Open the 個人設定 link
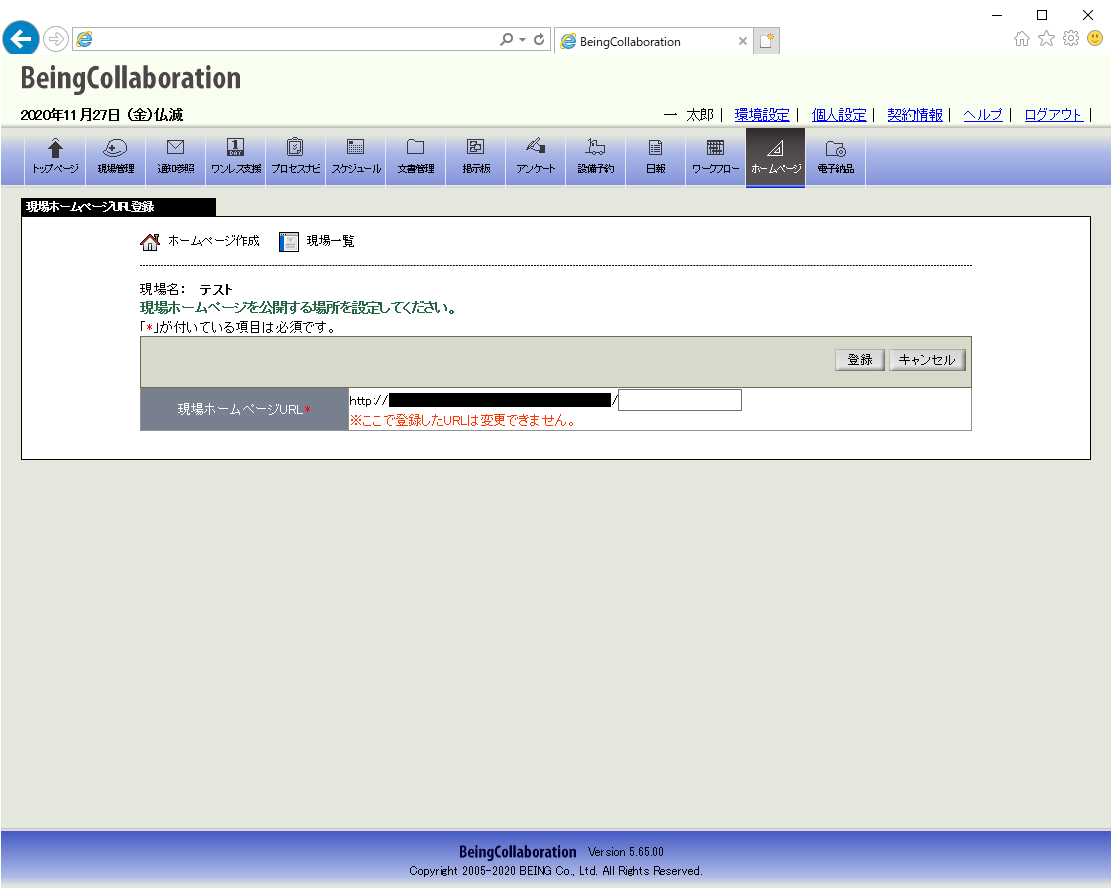The image size is (1111, 888). [x=839, y=115]
